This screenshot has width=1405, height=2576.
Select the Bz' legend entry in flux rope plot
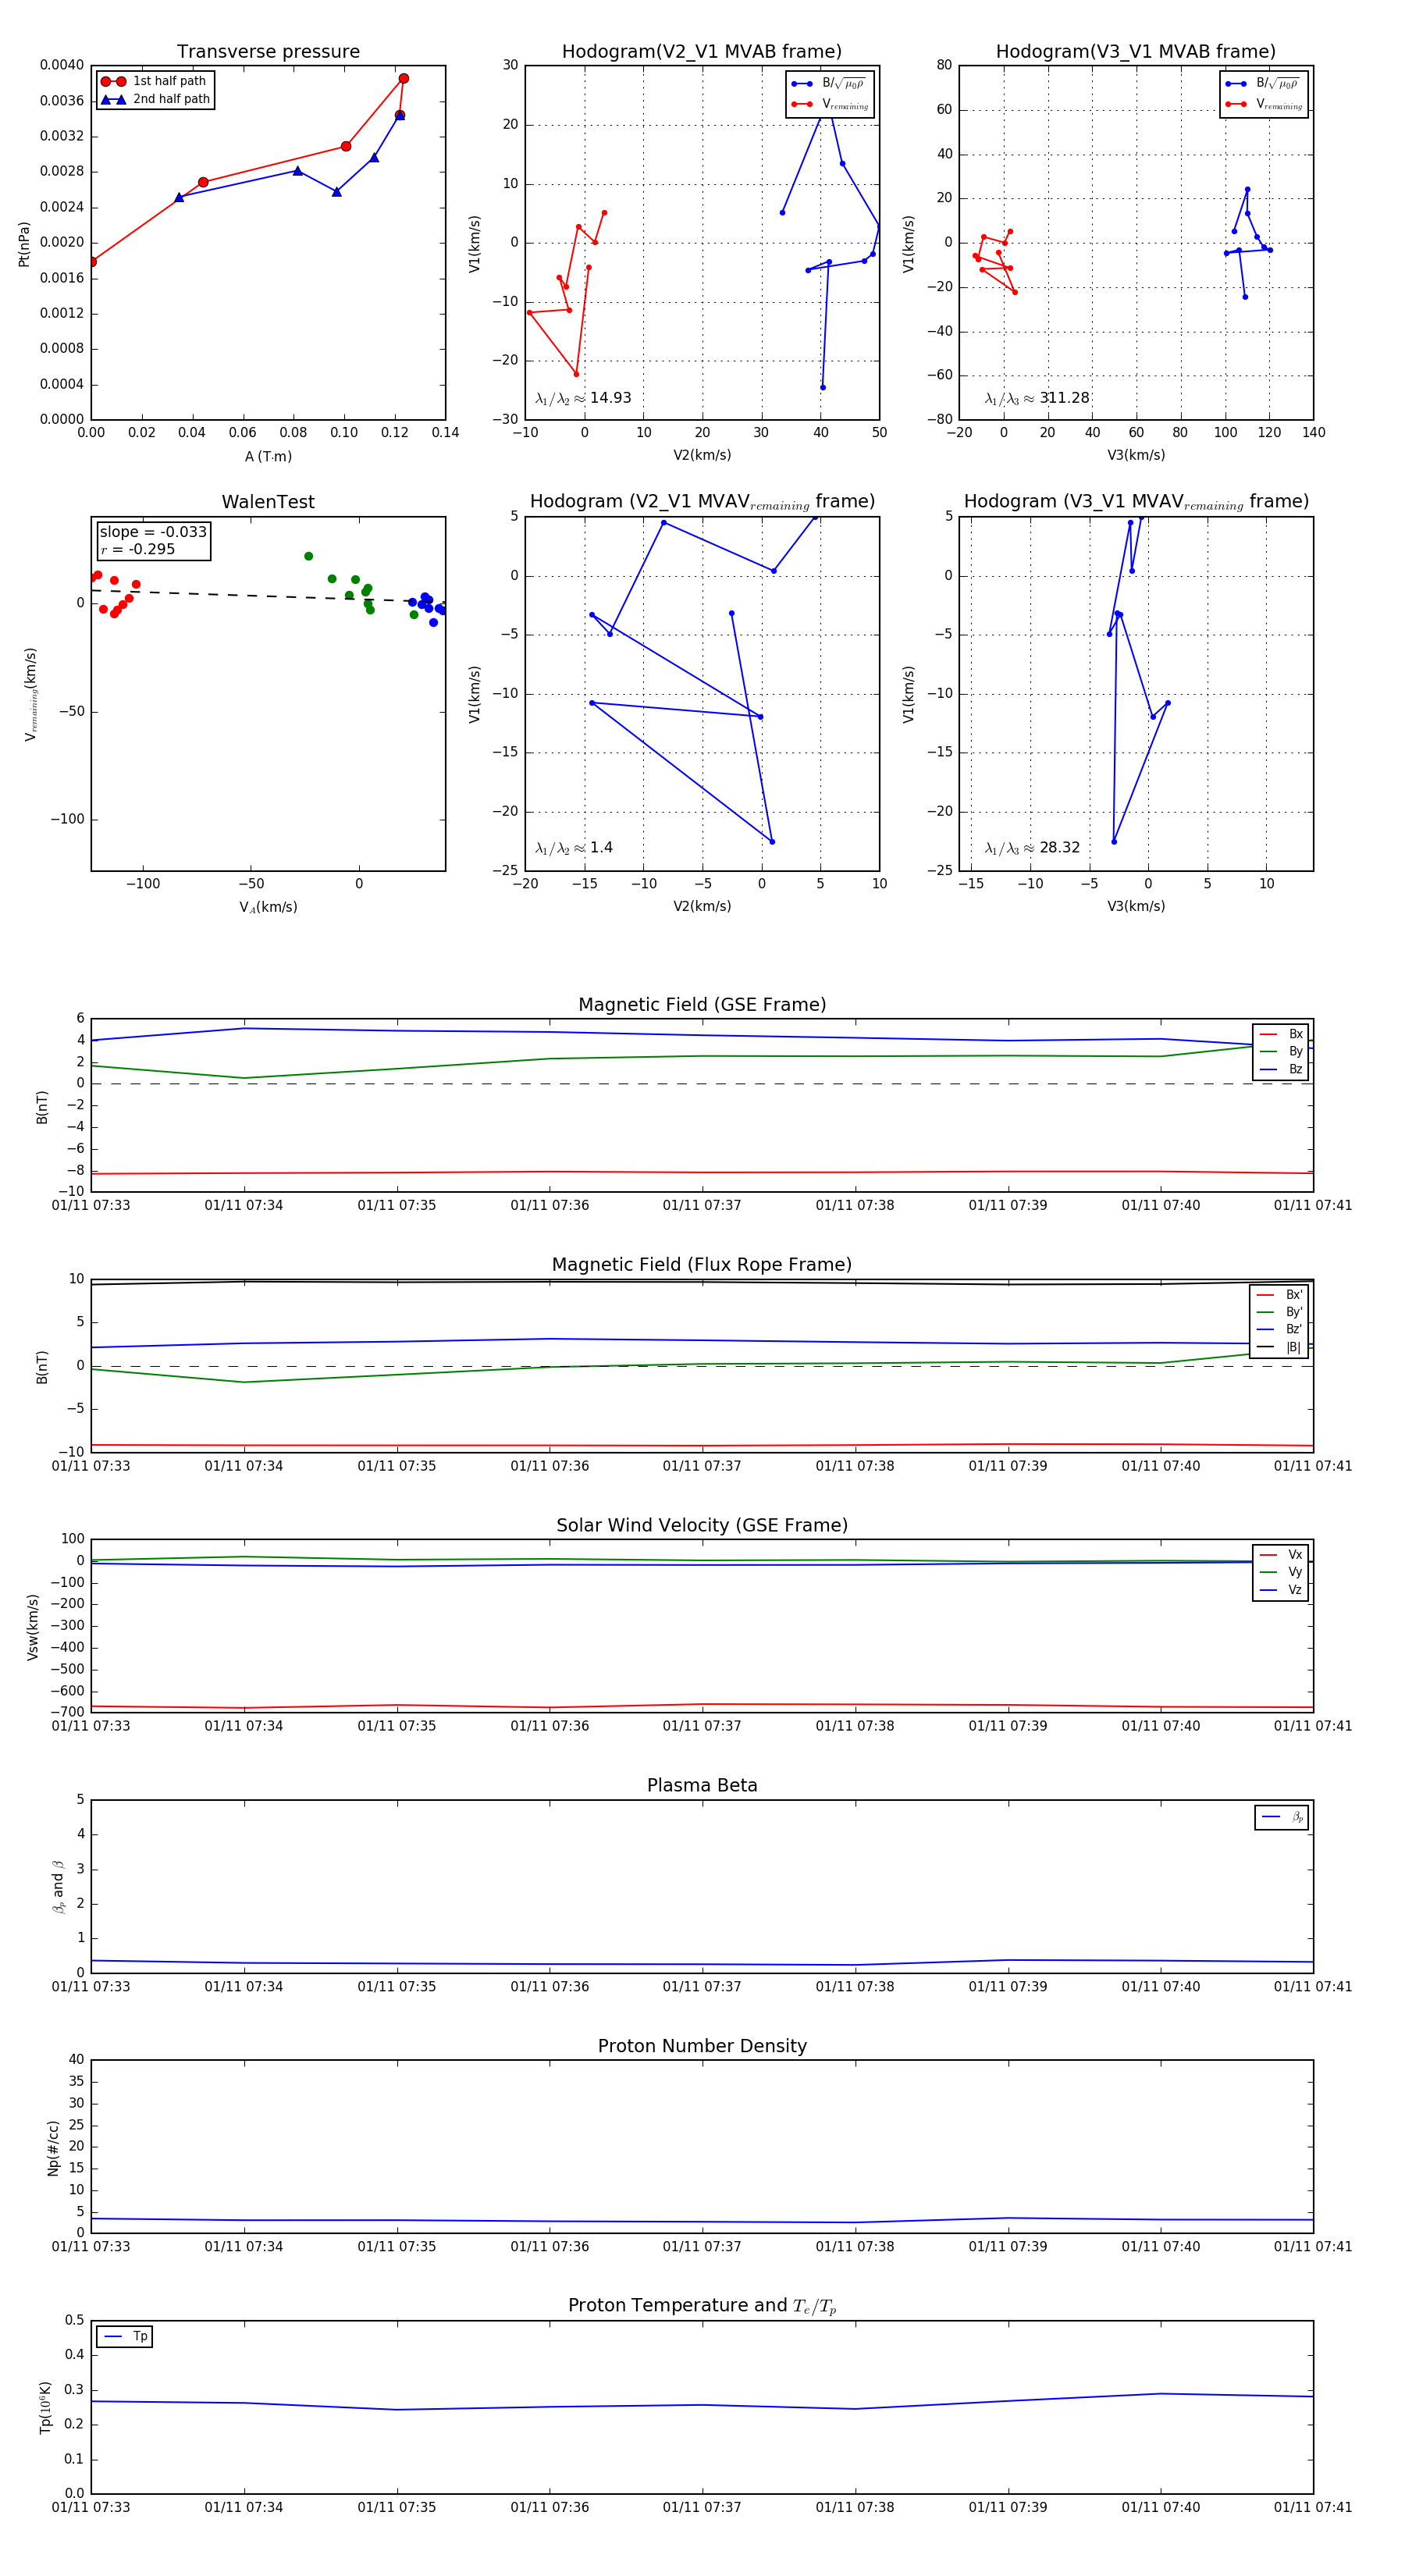pyautogui.click(x=1280, y=1329)
